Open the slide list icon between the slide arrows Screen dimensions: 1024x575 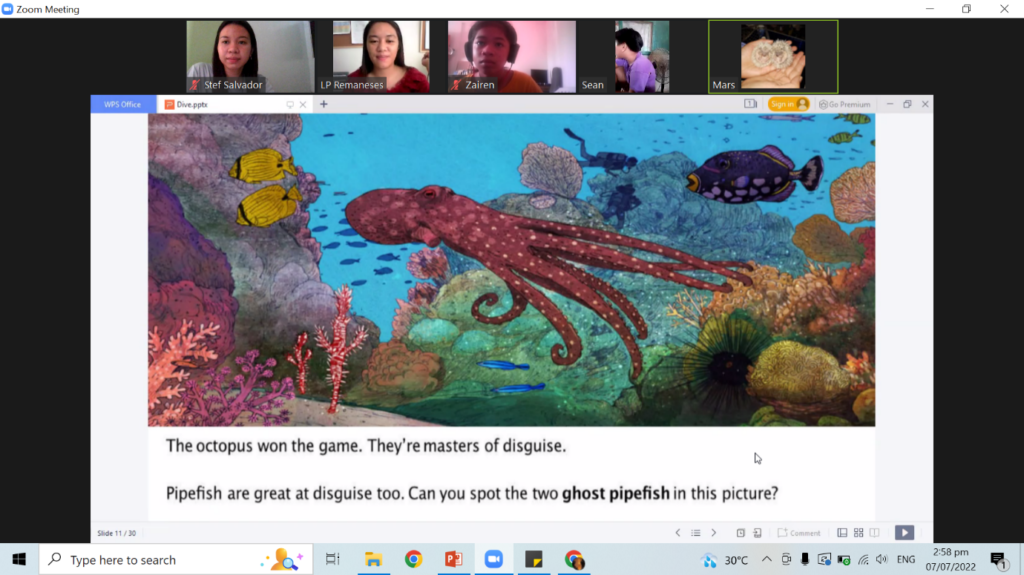[x=696, y=533]
